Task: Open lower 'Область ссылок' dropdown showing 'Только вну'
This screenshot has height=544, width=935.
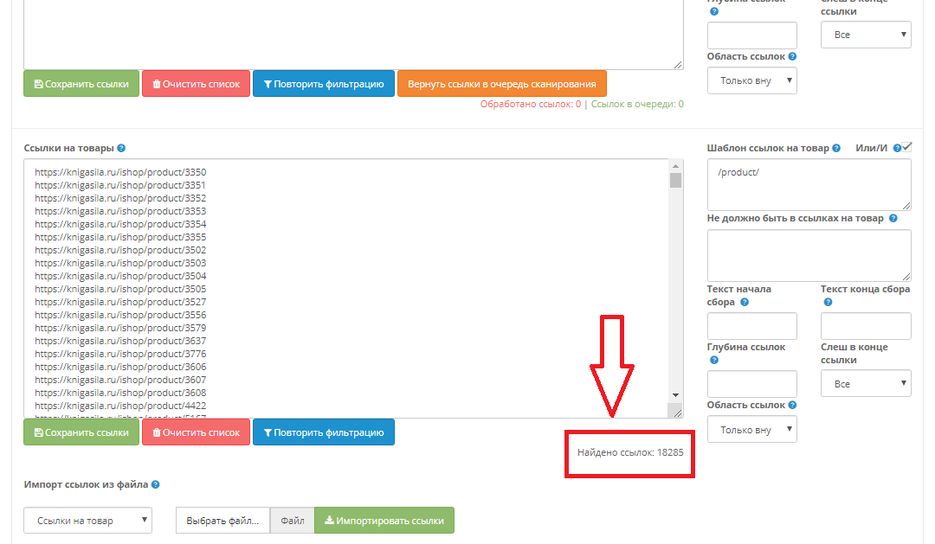Action: pos(751,430)
